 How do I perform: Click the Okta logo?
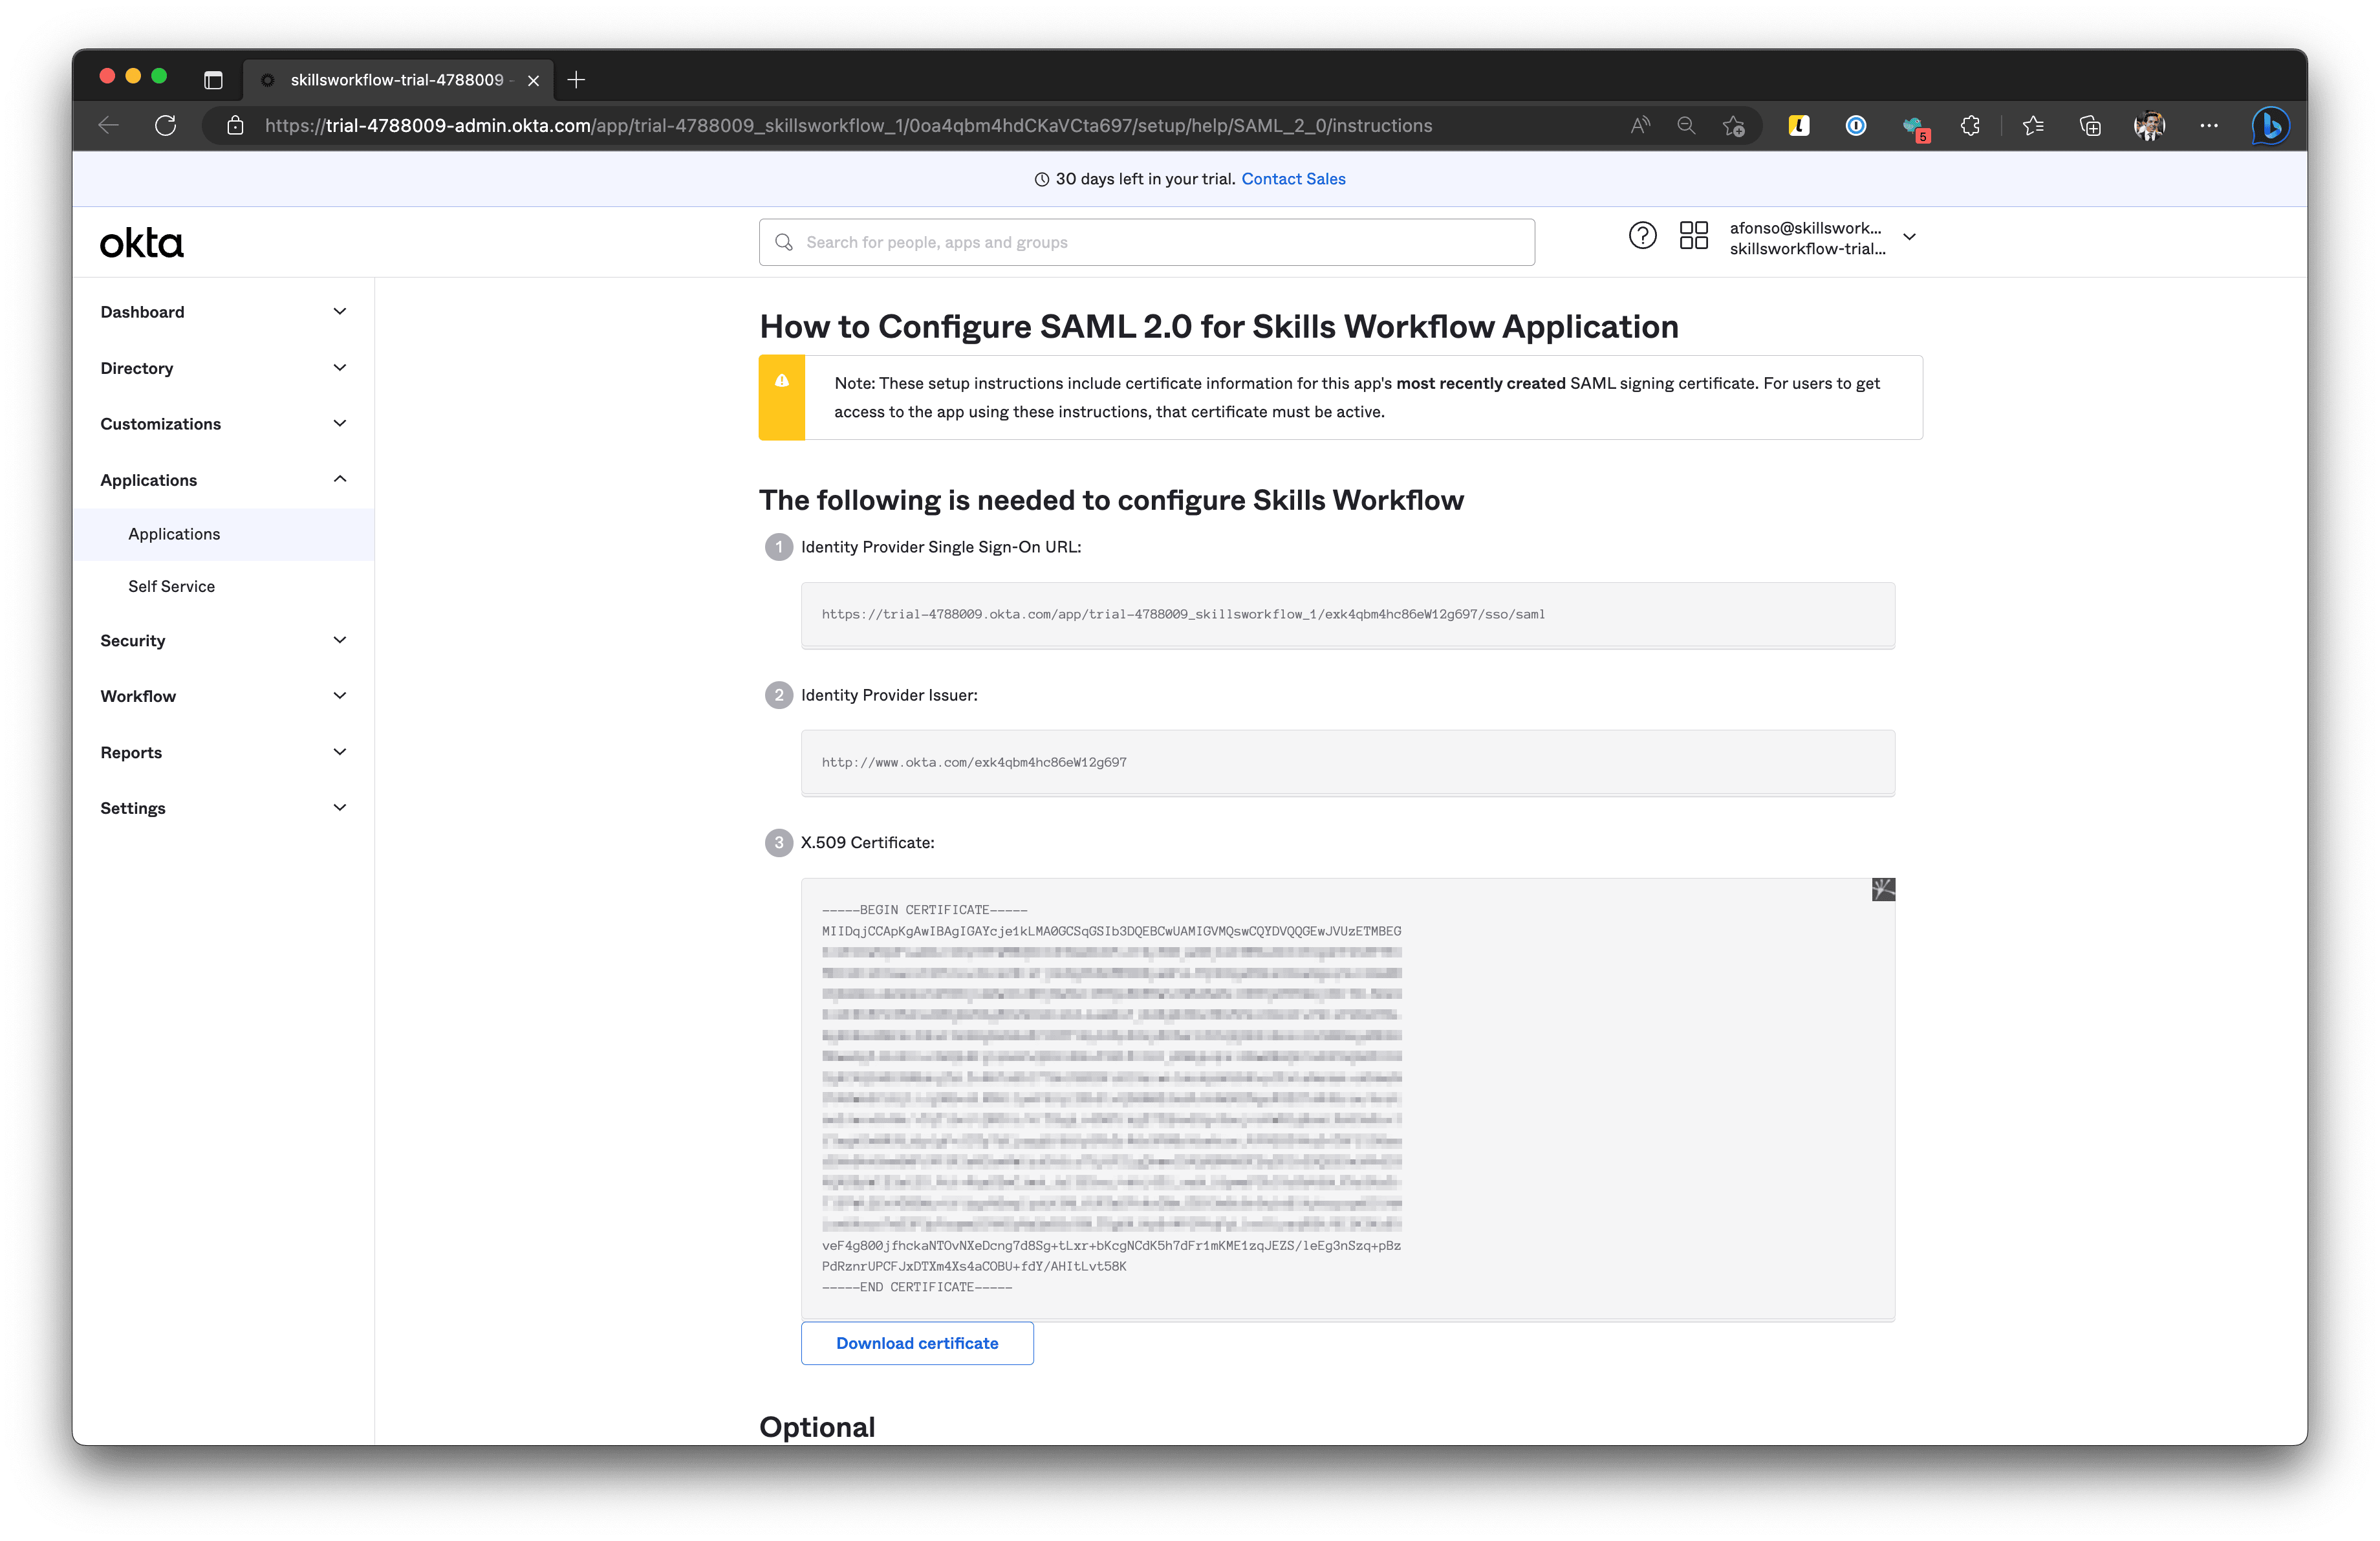tap(142, 243)
